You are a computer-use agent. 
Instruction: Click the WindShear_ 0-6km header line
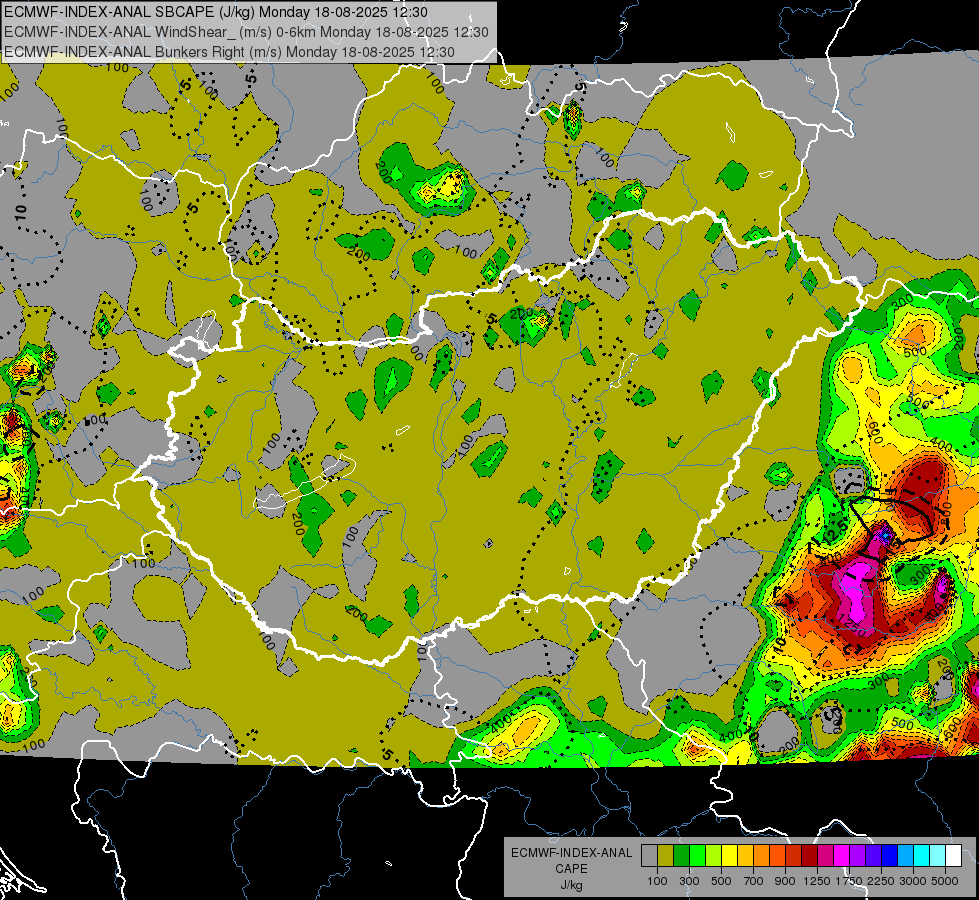tap(246, 32)
